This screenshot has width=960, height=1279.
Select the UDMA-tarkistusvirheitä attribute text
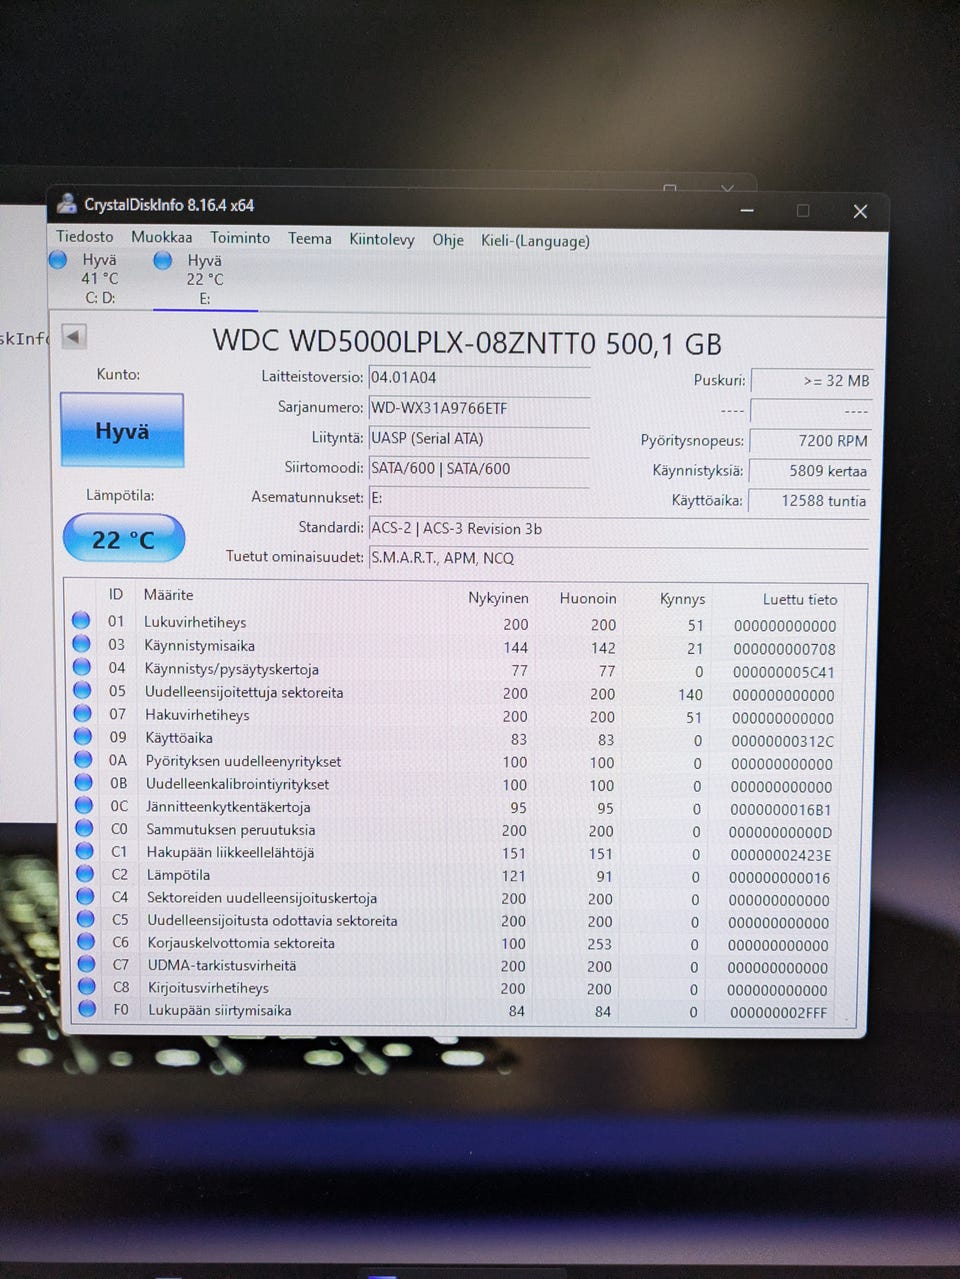(x=222, y=965)
